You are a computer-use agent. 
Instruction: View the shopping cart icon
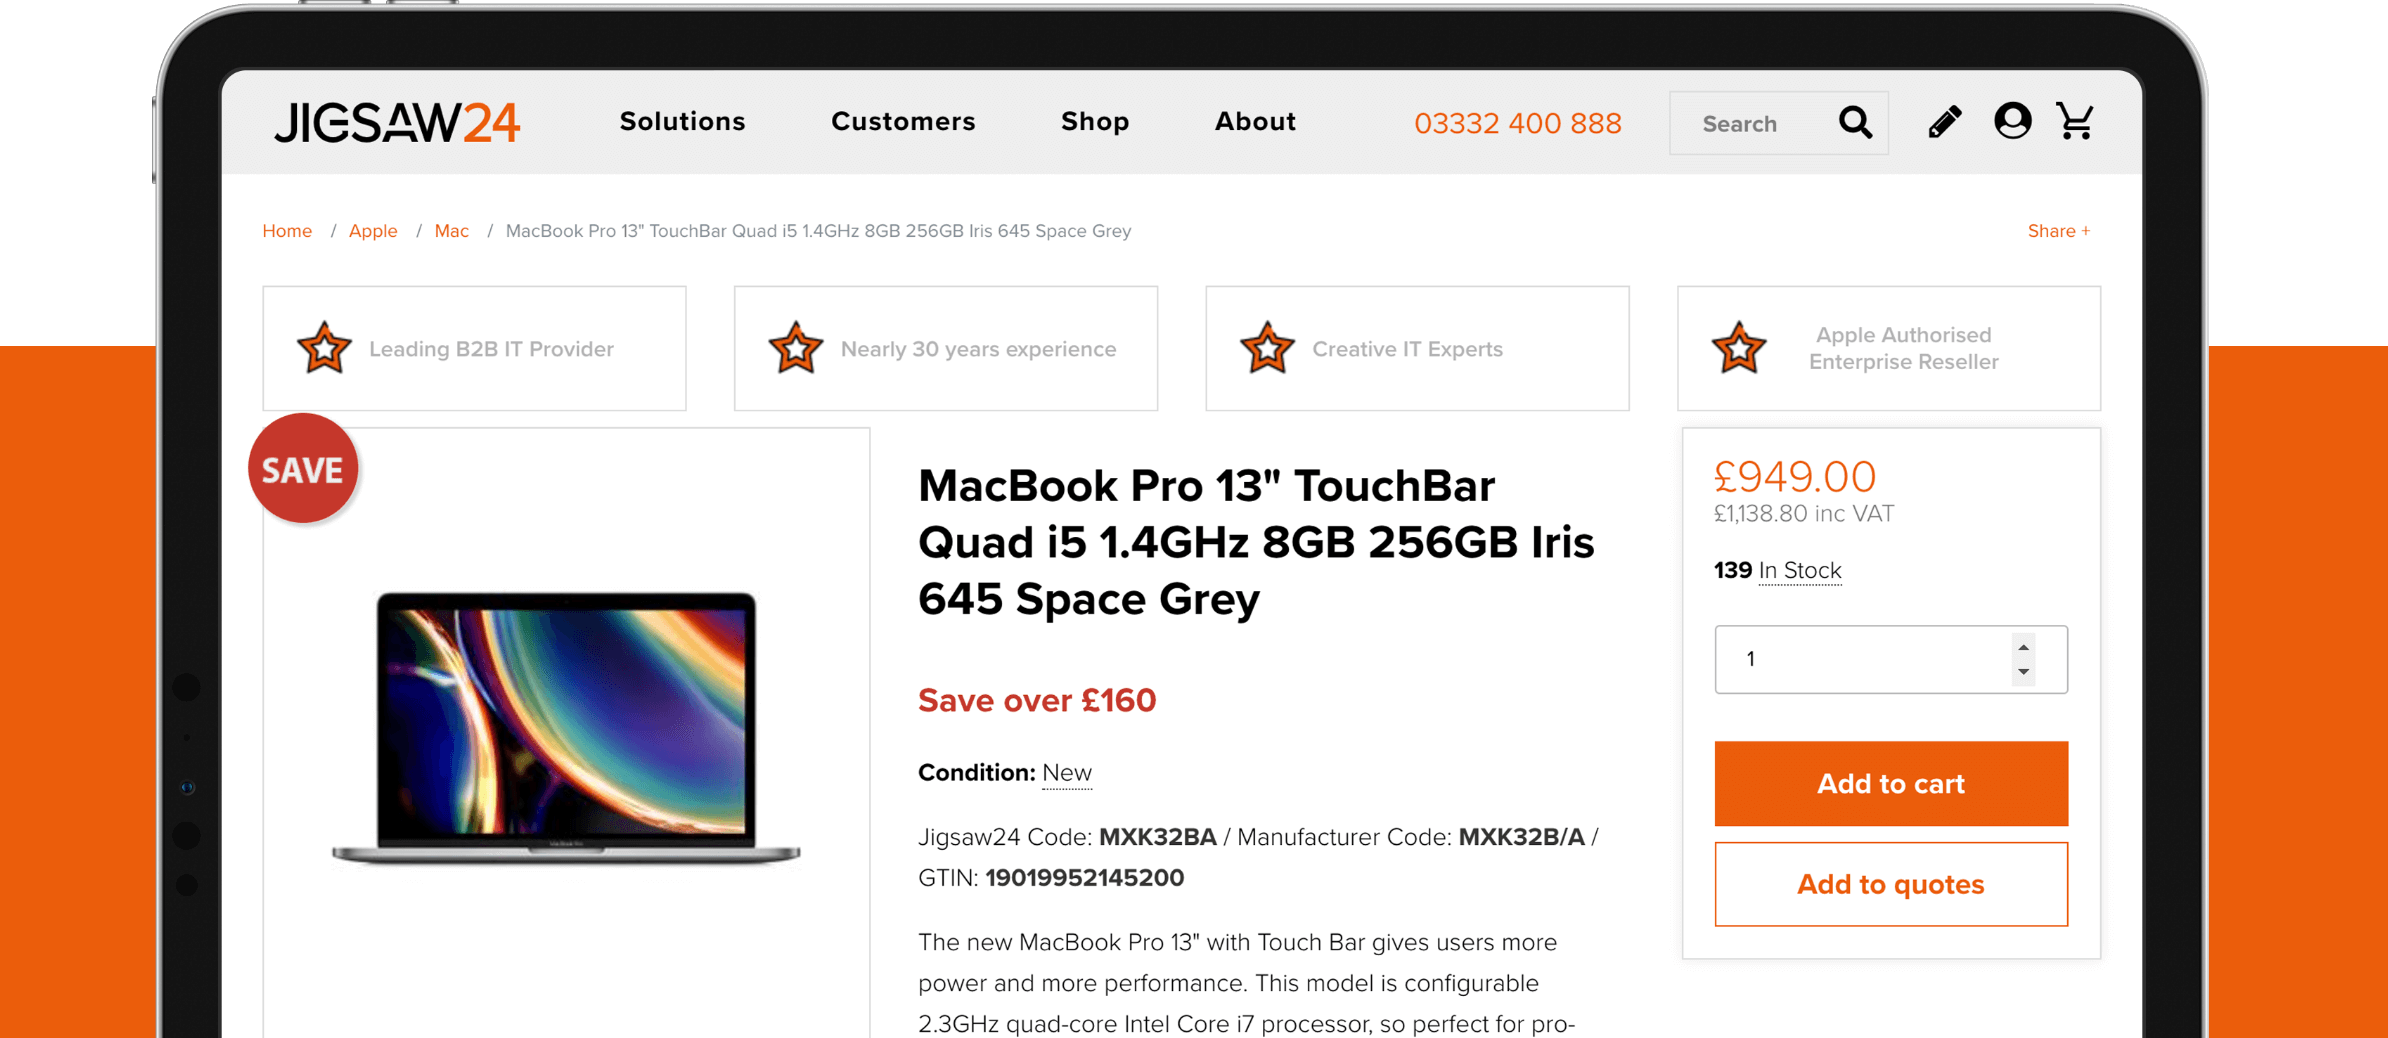click(x=2076, y=122)
